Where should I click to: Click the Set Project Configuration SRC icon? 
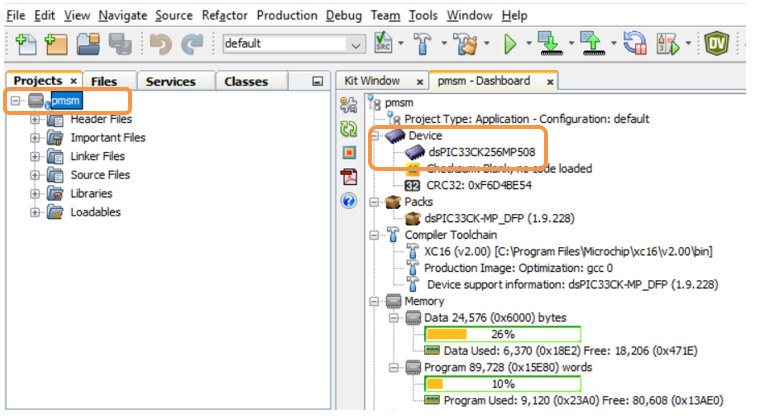click(383, 43)
